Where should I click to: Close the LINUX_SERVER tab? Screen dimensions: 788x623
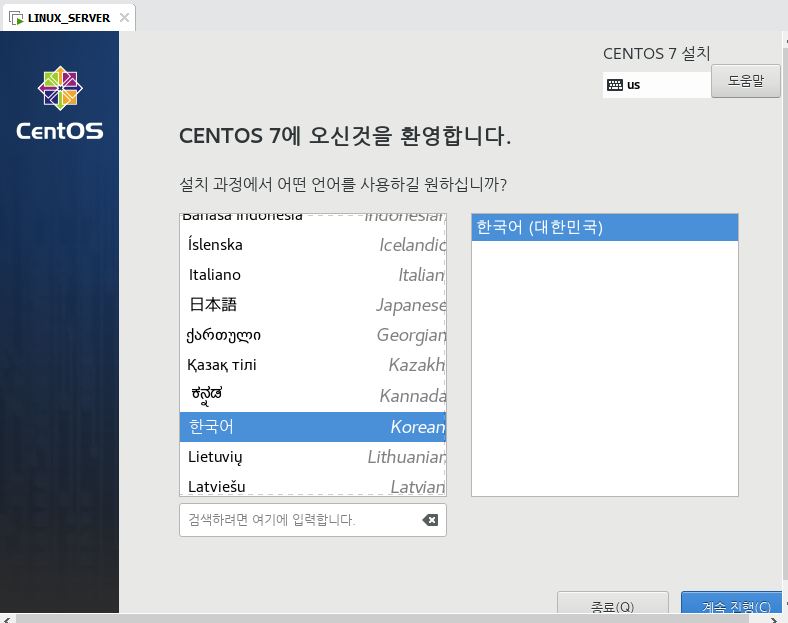[x=125, y=18]
